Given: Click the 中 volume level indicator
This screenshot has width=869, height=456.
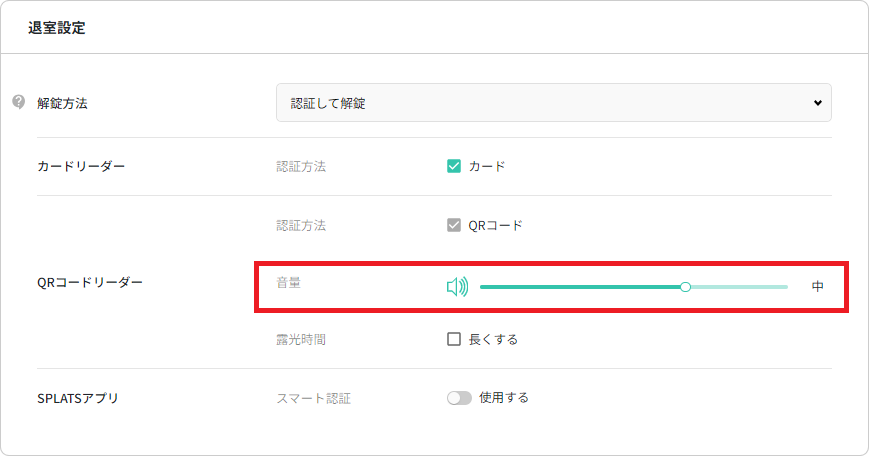Looking at the screenshot, I should pos(817,287).
